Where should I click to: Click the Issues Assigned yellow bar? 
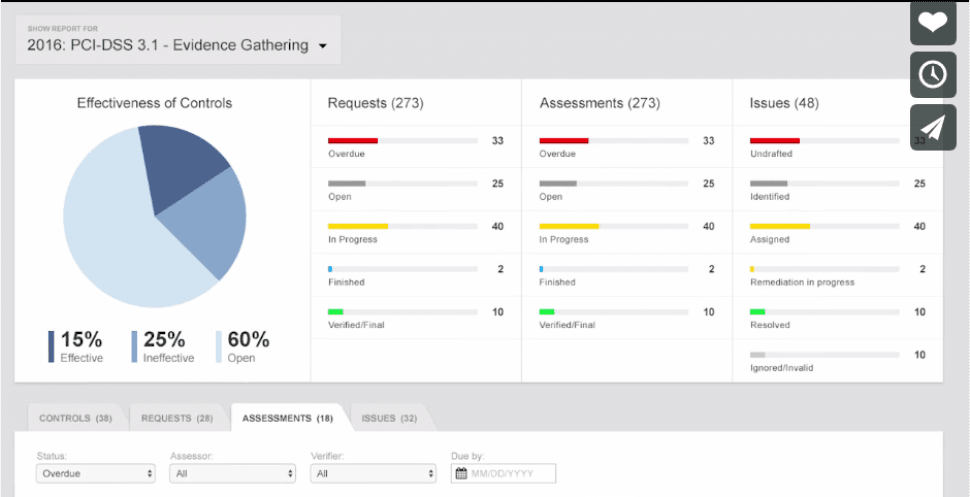tap(780, 227)
